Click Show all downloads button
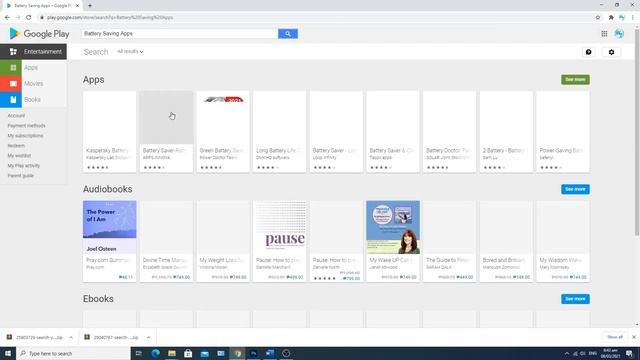The width and height of the screenshot is (640, 360). (615, 337)
